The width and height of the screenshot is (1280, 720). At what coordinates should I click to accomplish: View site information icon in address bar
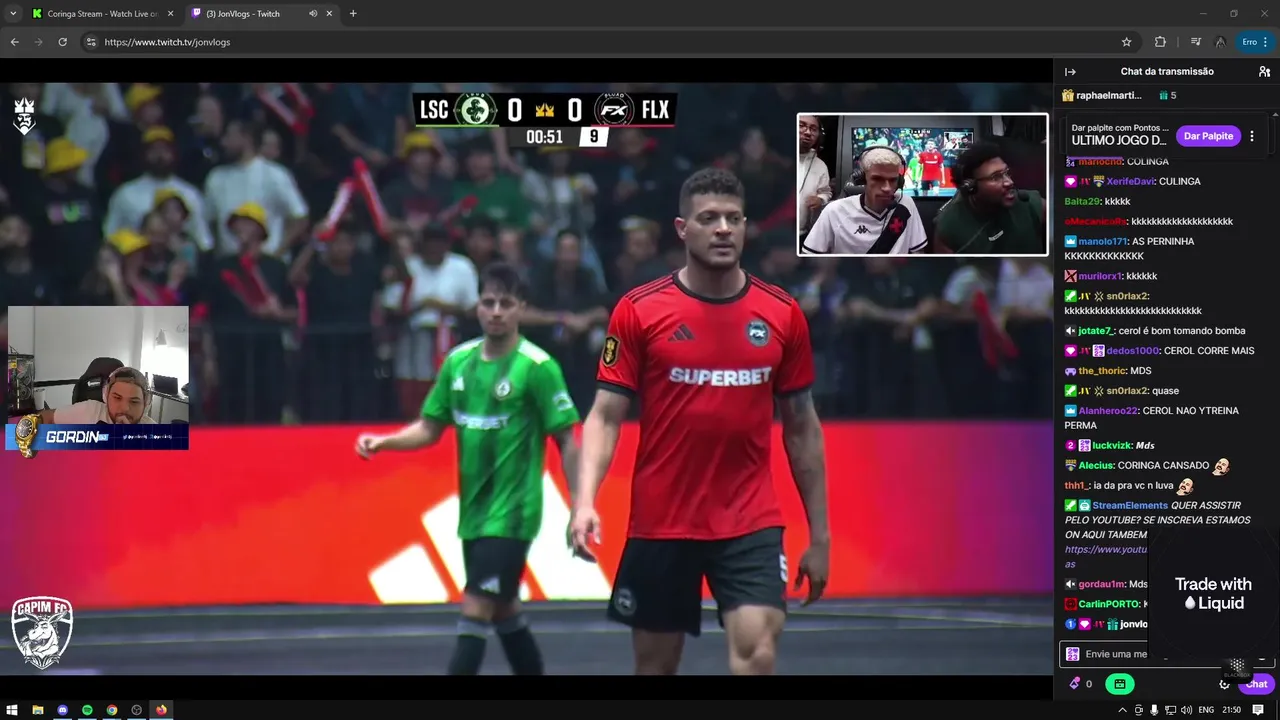tap(91, 42)
